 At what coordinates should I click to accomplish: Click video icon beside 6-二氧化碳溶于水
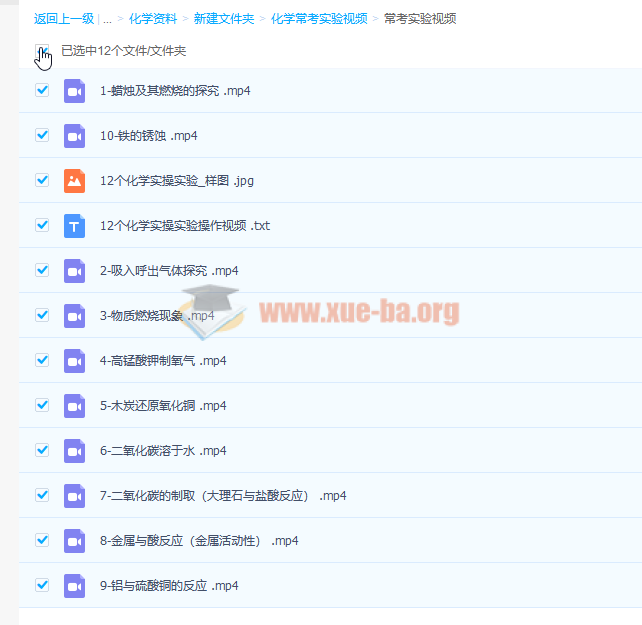(75, 451)
